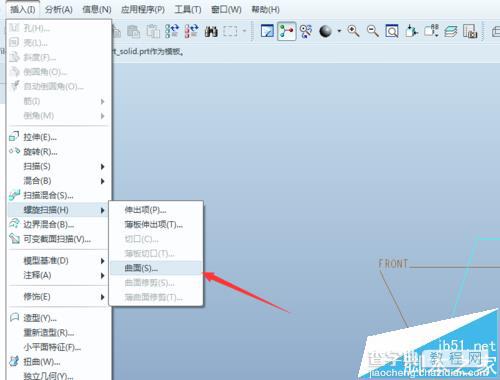500x380 pixels.
Task: Toggle the Spin Center icon
Action: click(287, 31)
